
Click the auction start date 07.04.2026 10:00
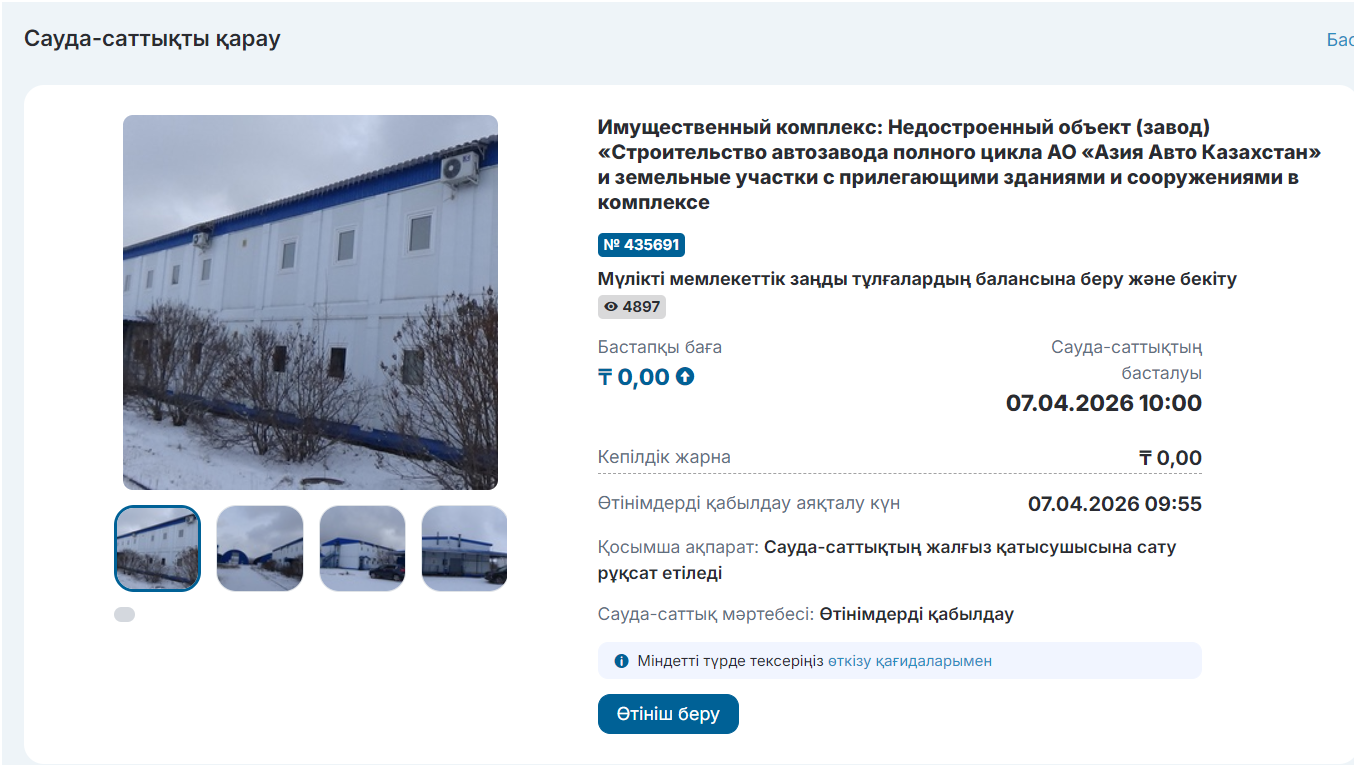tap(1104, 403)
